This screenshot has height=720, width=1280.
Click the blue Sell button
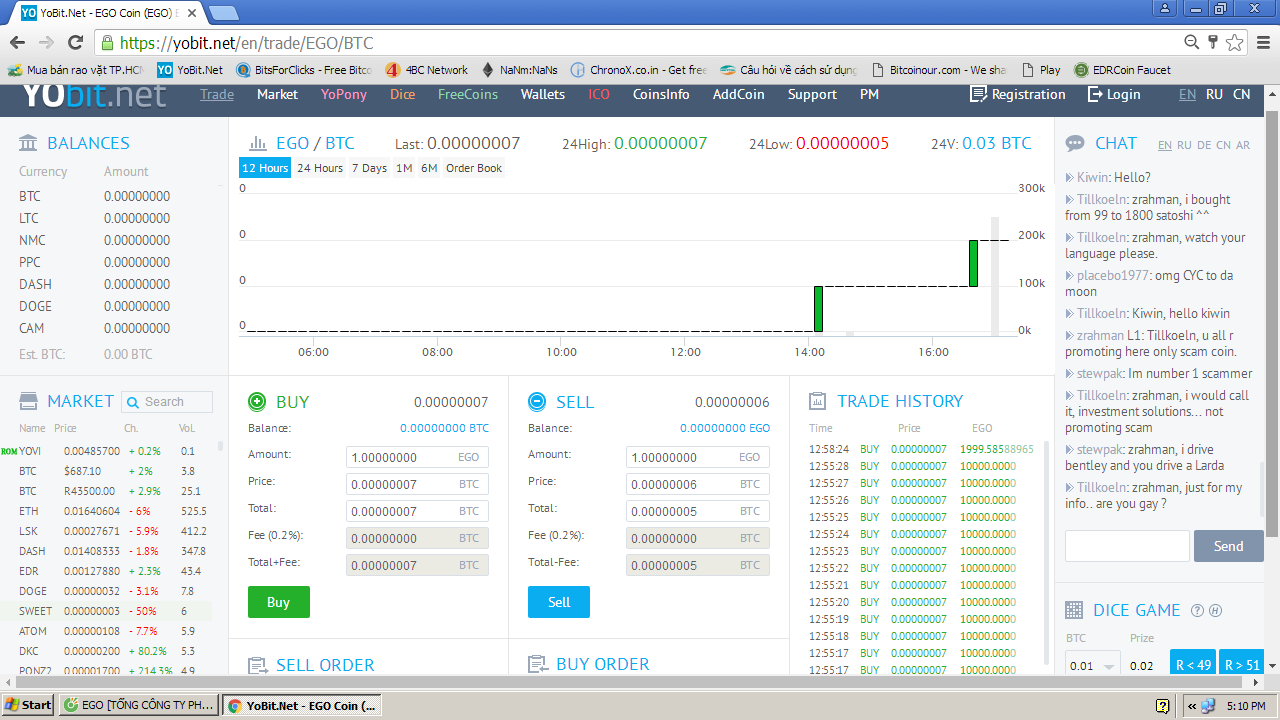[559, 602]
